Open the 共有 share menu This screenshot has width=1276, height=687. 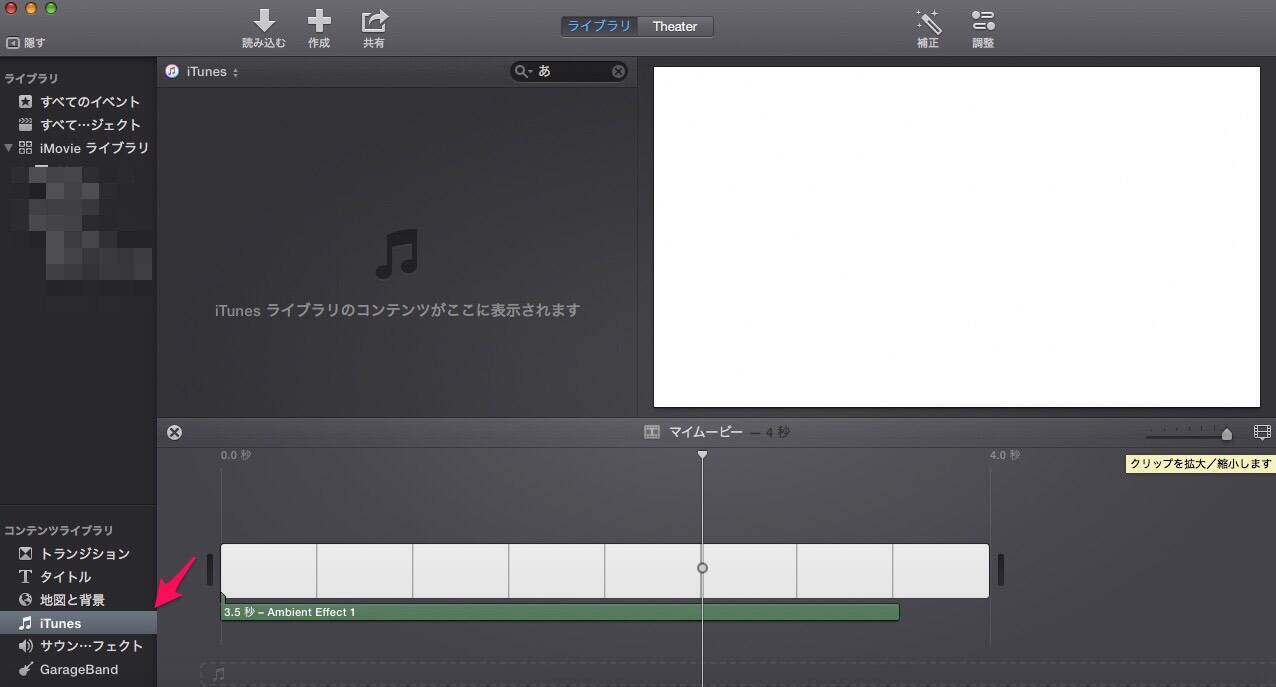click(374, 21)
